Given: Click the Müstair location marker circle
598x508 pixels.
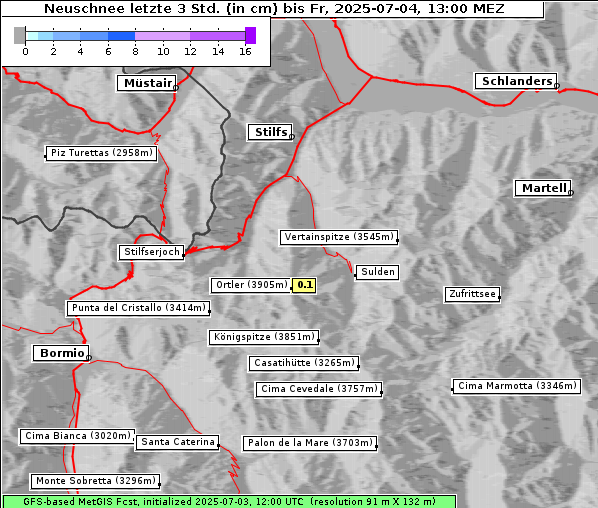Looking at the screenshot, I should [176, 88].
